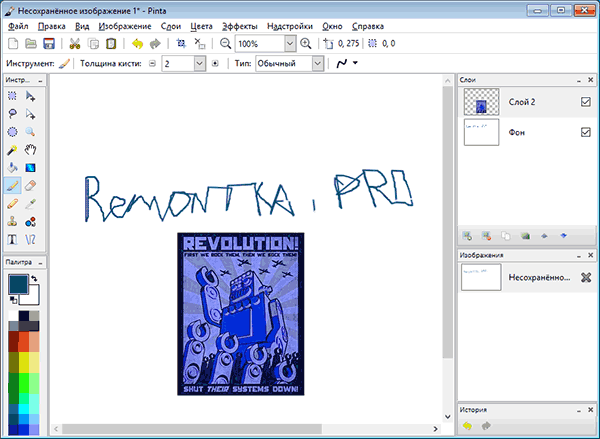
Task: Select the Line/Curve tool
Action: pyautogui.click(x=30, y=240)
